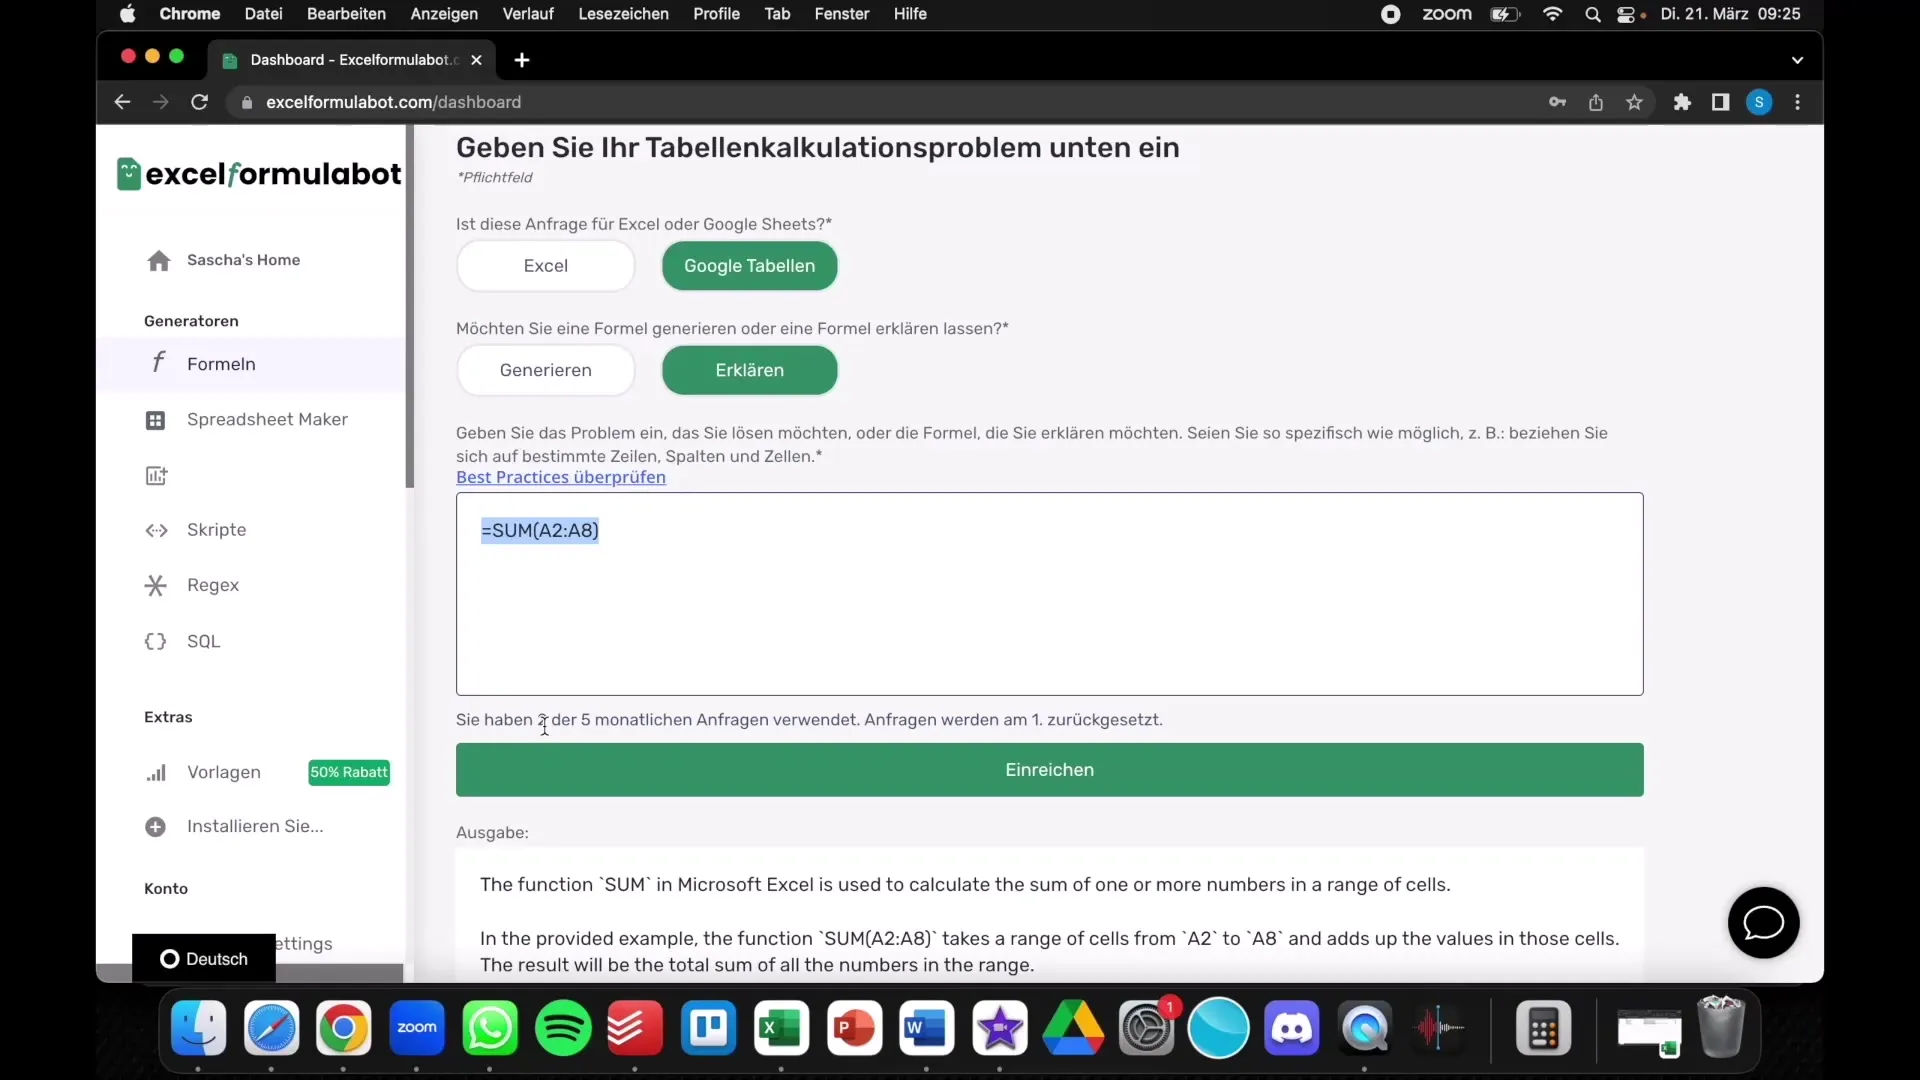Click the unlabeled chart-plus sidebar icon

(156, 475)
